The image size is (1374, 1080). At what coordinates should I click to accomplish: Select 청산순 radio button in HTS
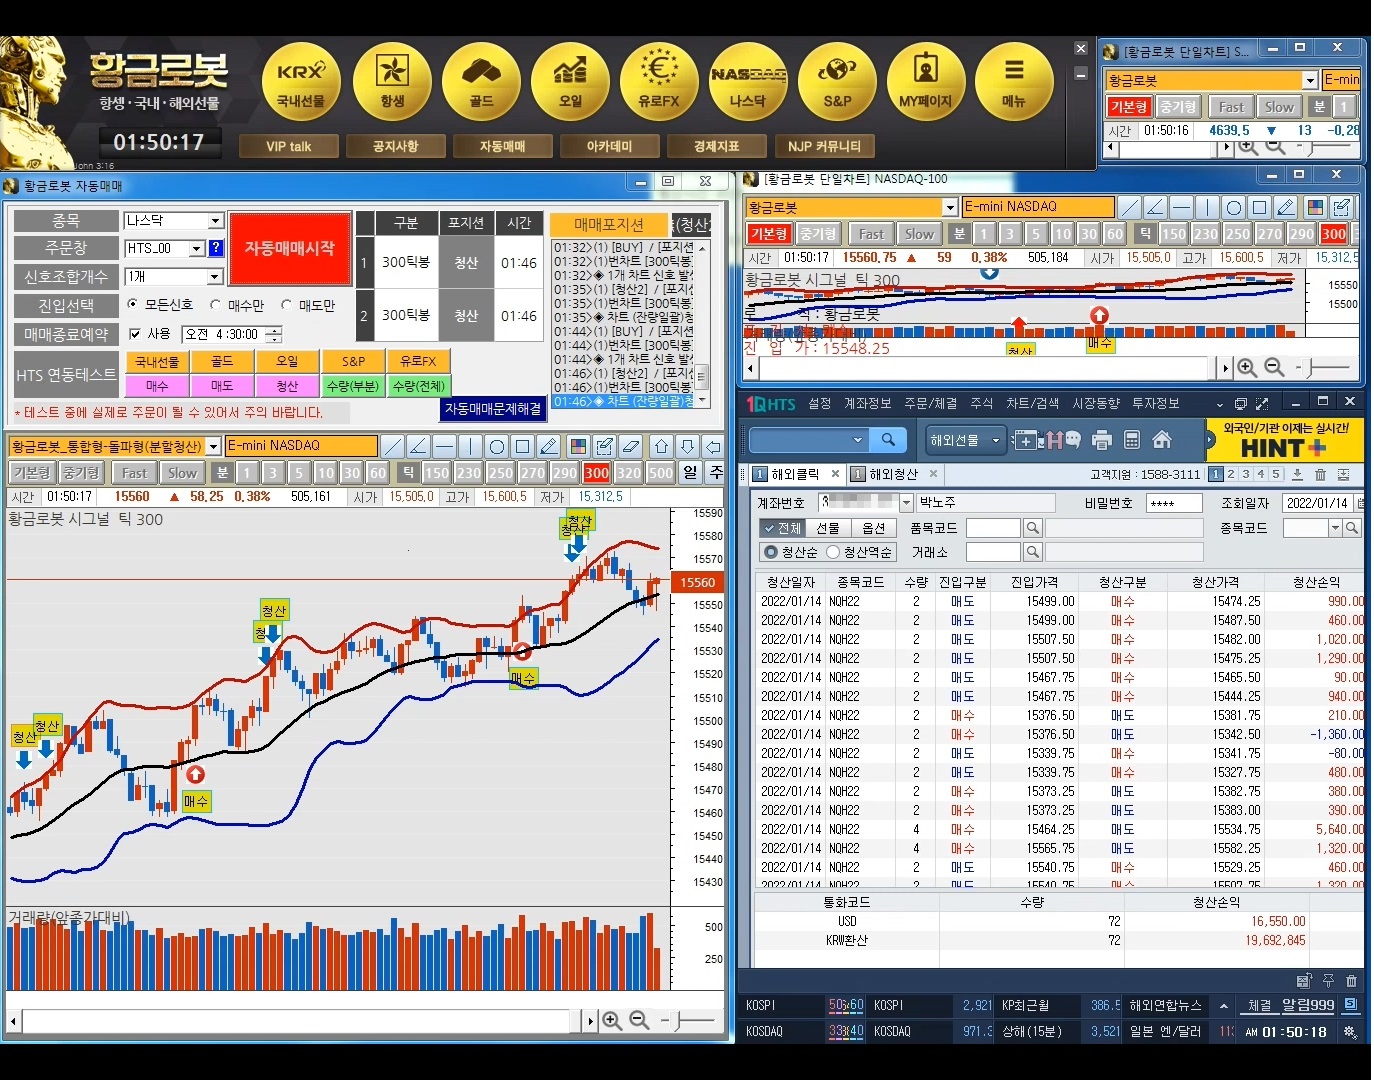pyautogui.click(x=770, y=552)
